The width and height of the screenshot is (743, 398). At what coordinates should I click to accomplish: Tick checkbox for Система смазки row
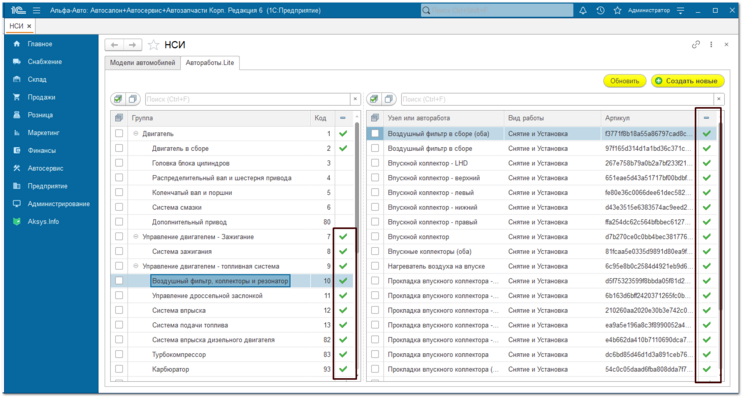coord(119,207)
